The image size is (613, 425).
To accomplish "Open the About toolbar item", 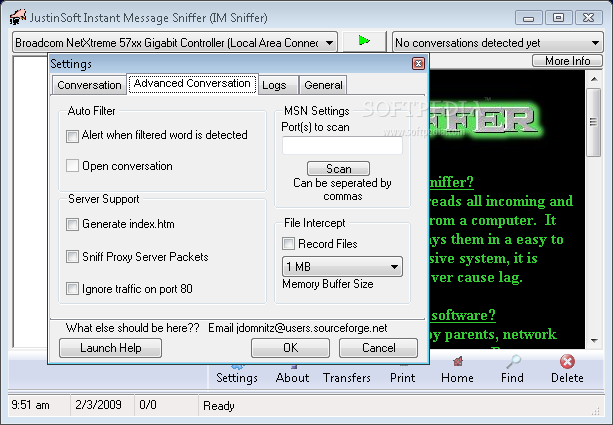I will [x=292, y=375].
